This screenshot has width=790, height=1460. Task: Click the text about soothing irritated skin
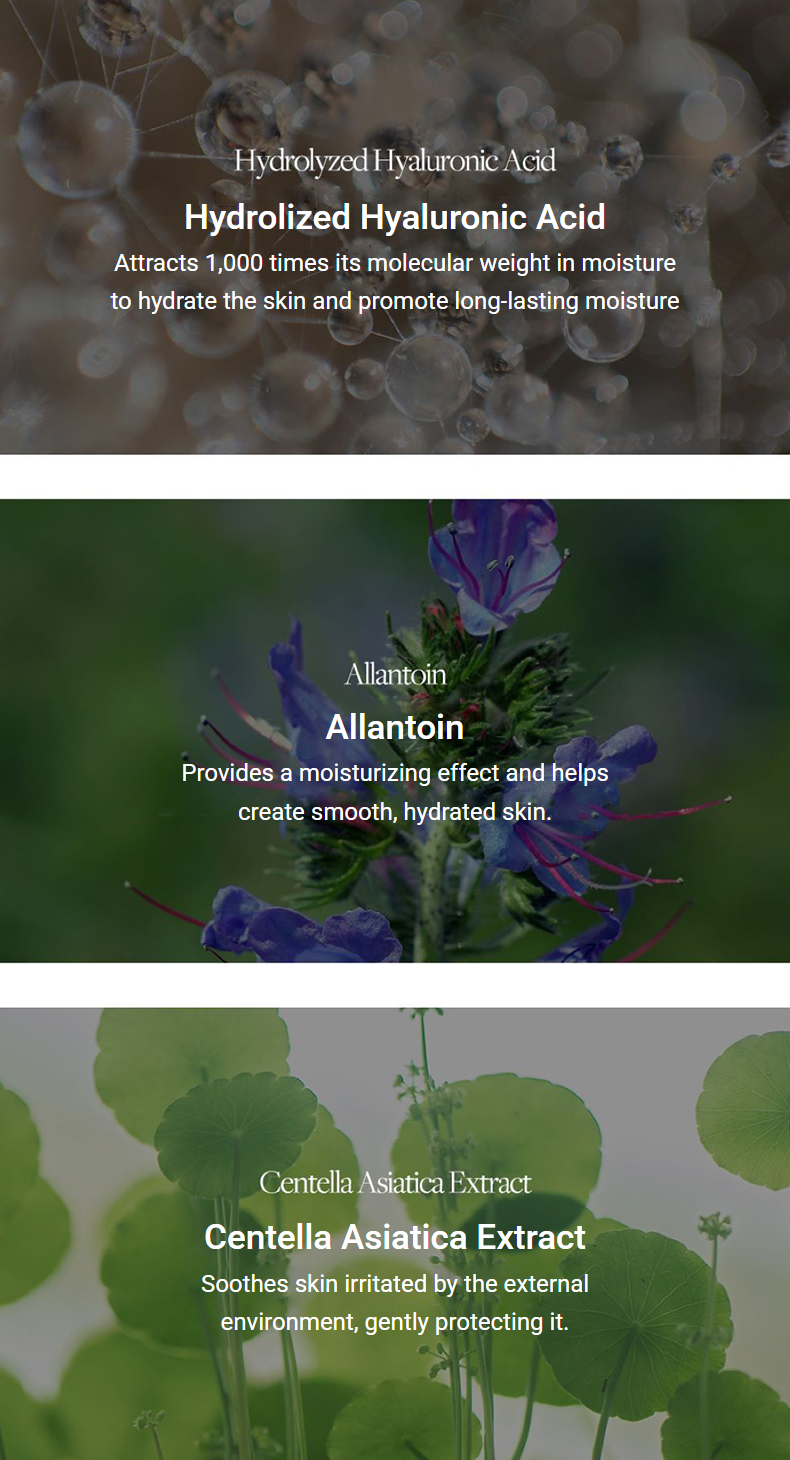click(395, 1283)
